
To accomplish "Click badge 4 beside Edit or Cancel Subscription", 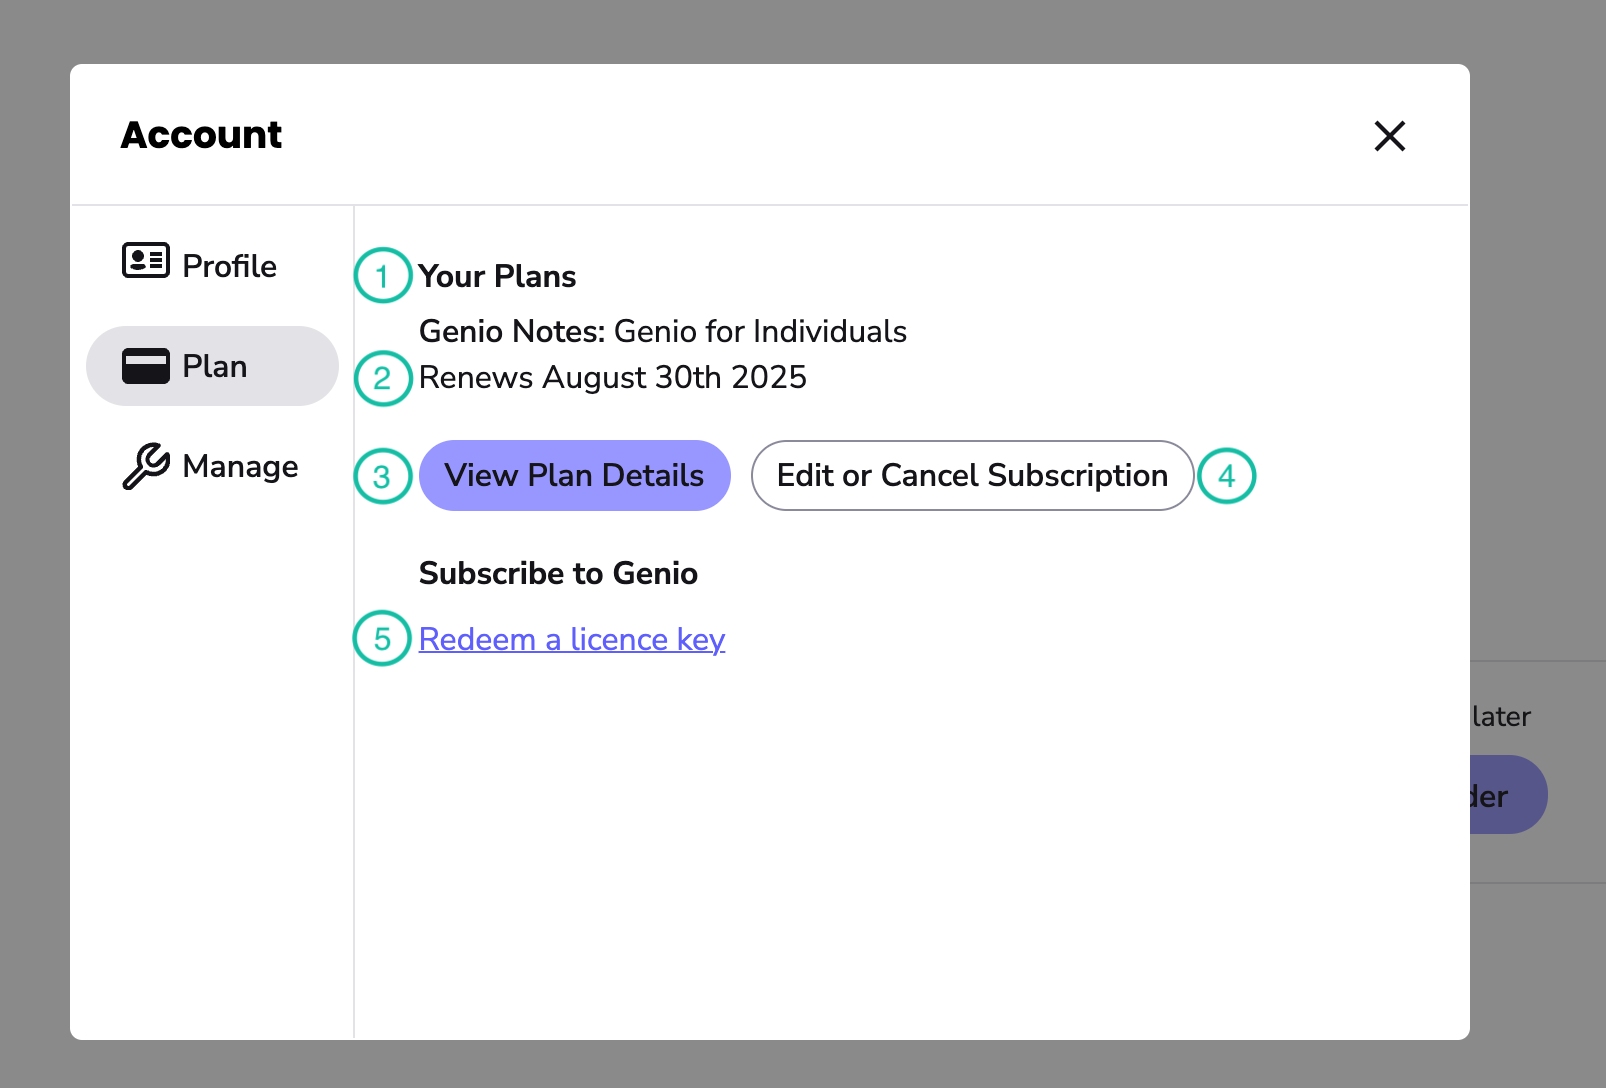I will tap(1227, 476).
